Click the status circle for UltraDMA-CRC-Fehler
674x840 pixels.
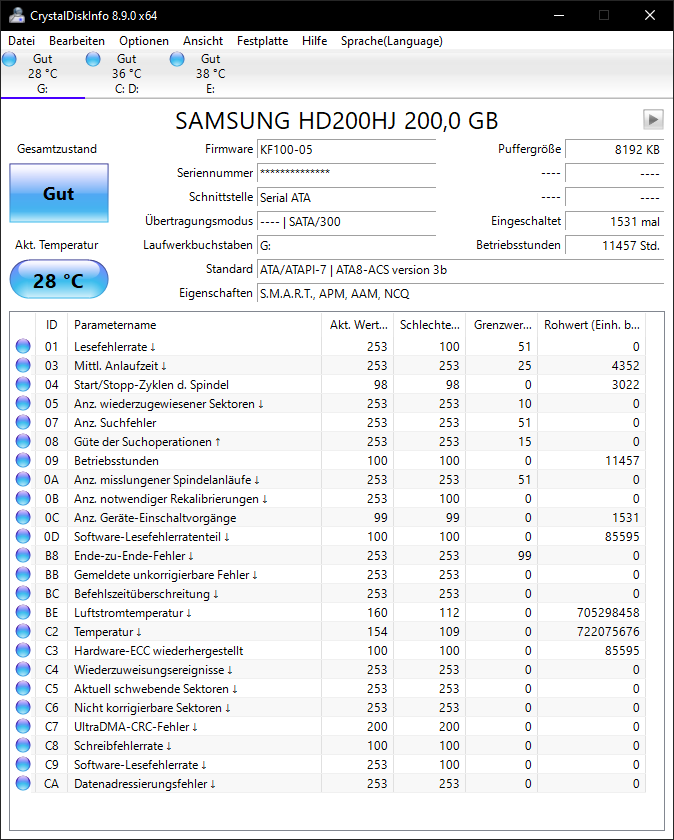[23, 727]
